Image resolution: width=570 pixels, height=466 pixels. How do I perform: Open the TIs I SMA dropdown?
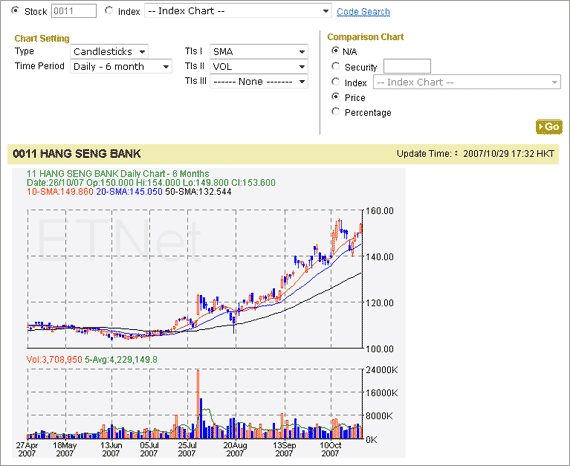tap(259, 52)
